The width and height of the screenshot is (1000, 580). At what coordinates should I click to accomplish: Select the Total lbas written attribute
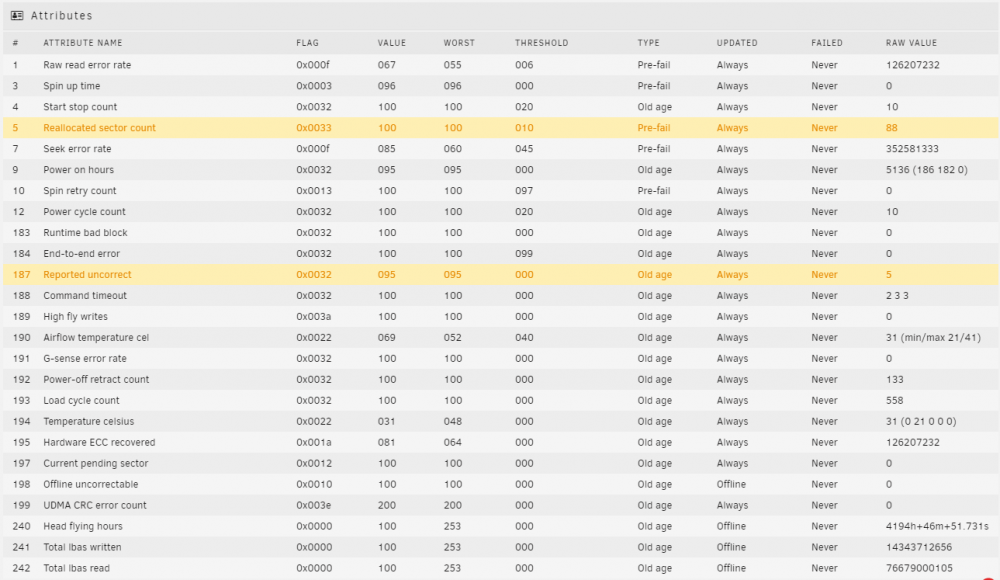coord(82,547)
